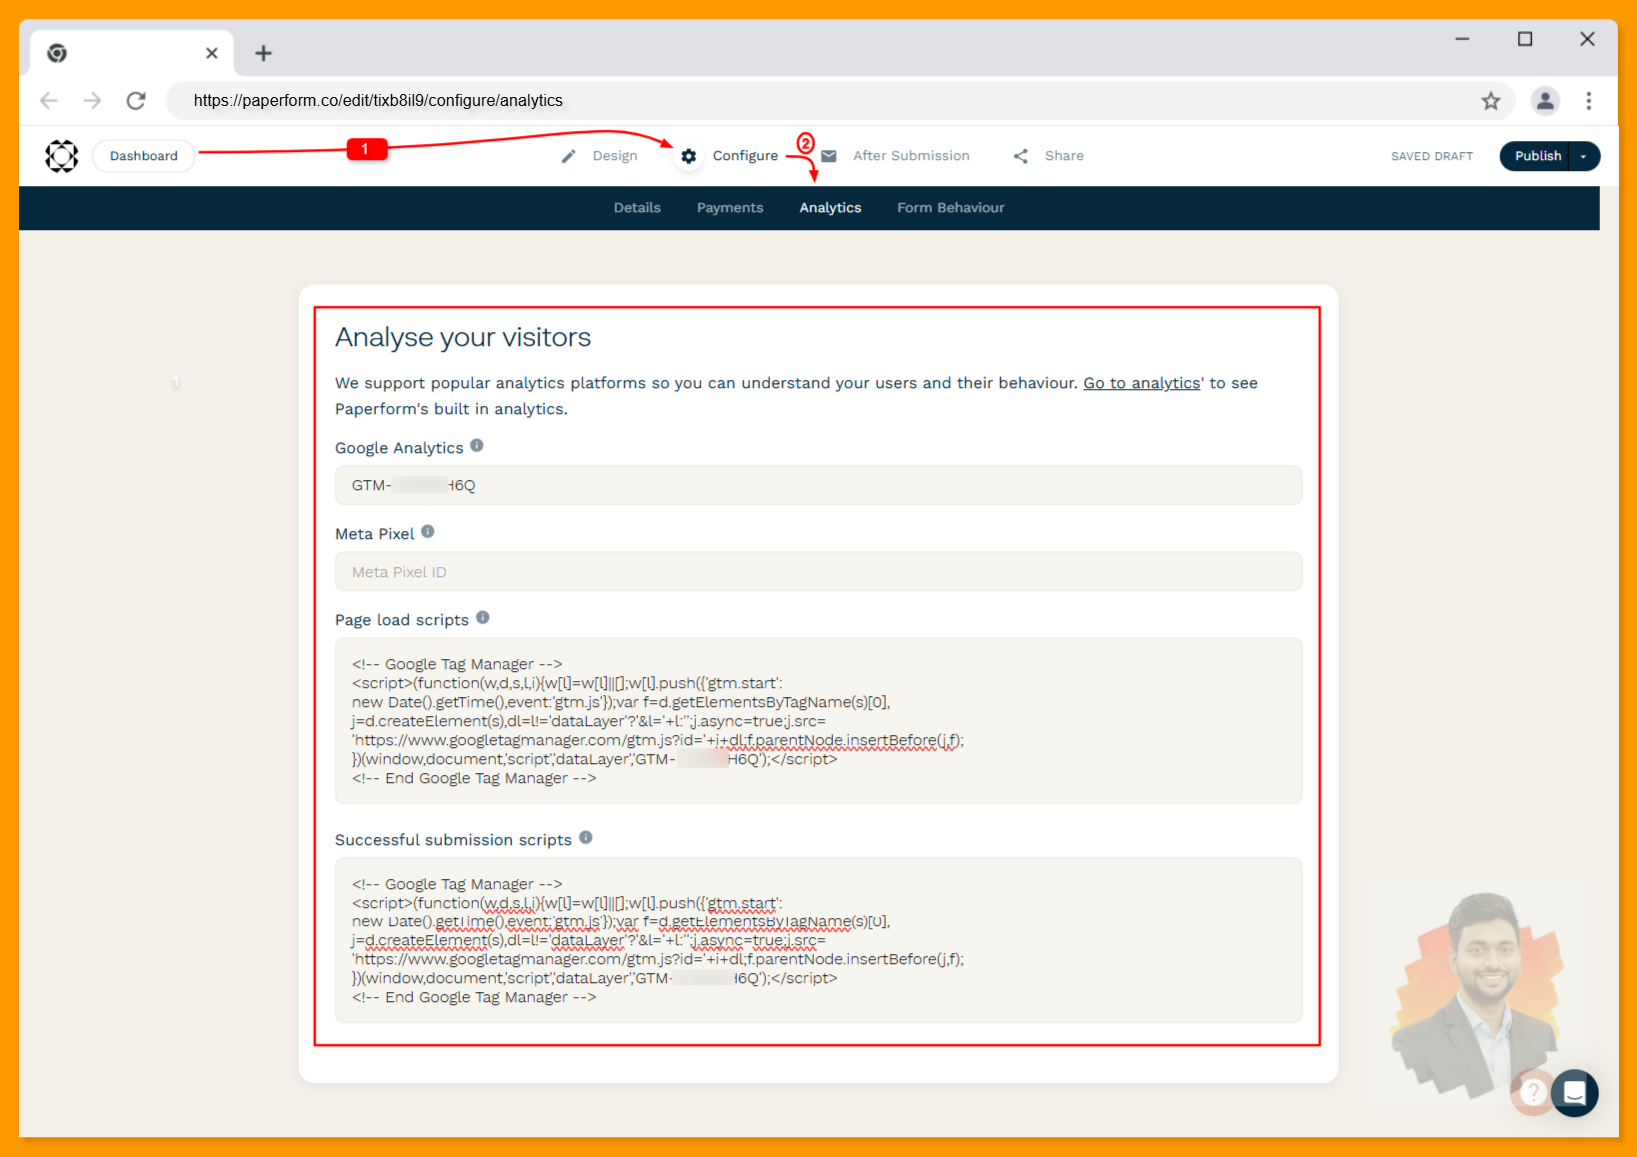Click the Meta Pixel info tooltip icon
This screenshot has width=1637, height=1157.
point(428,531)
